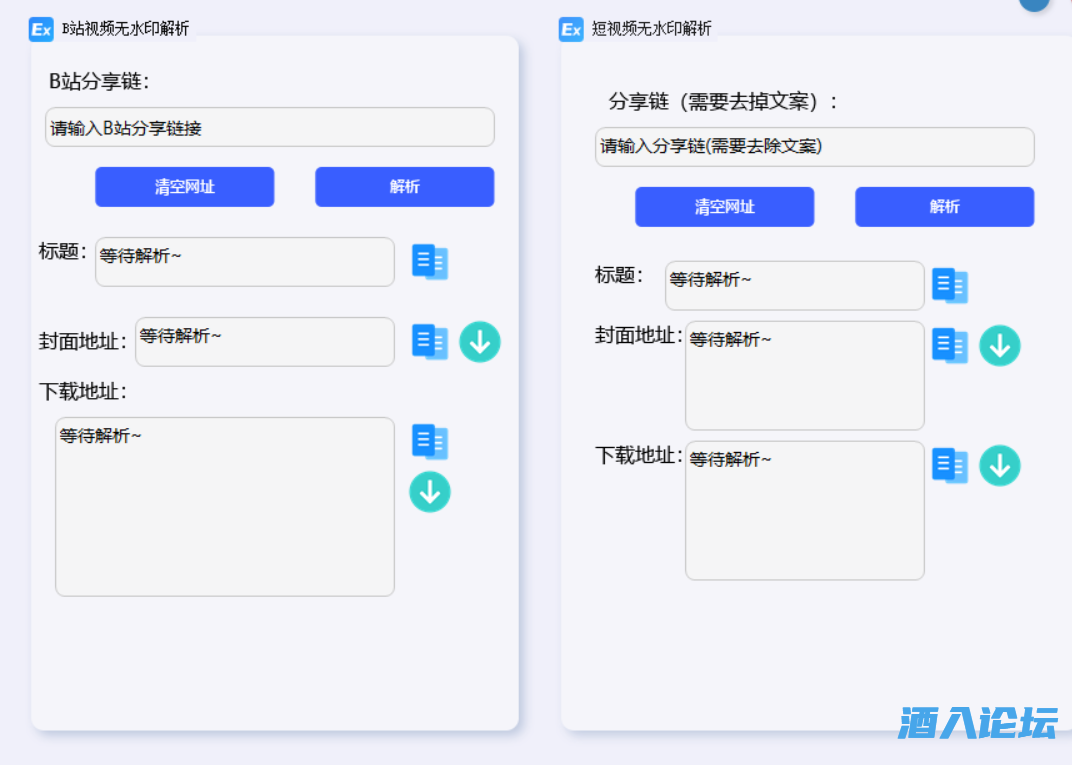Copy the 下载地址 in the 短视频 panel

[950, 464]
